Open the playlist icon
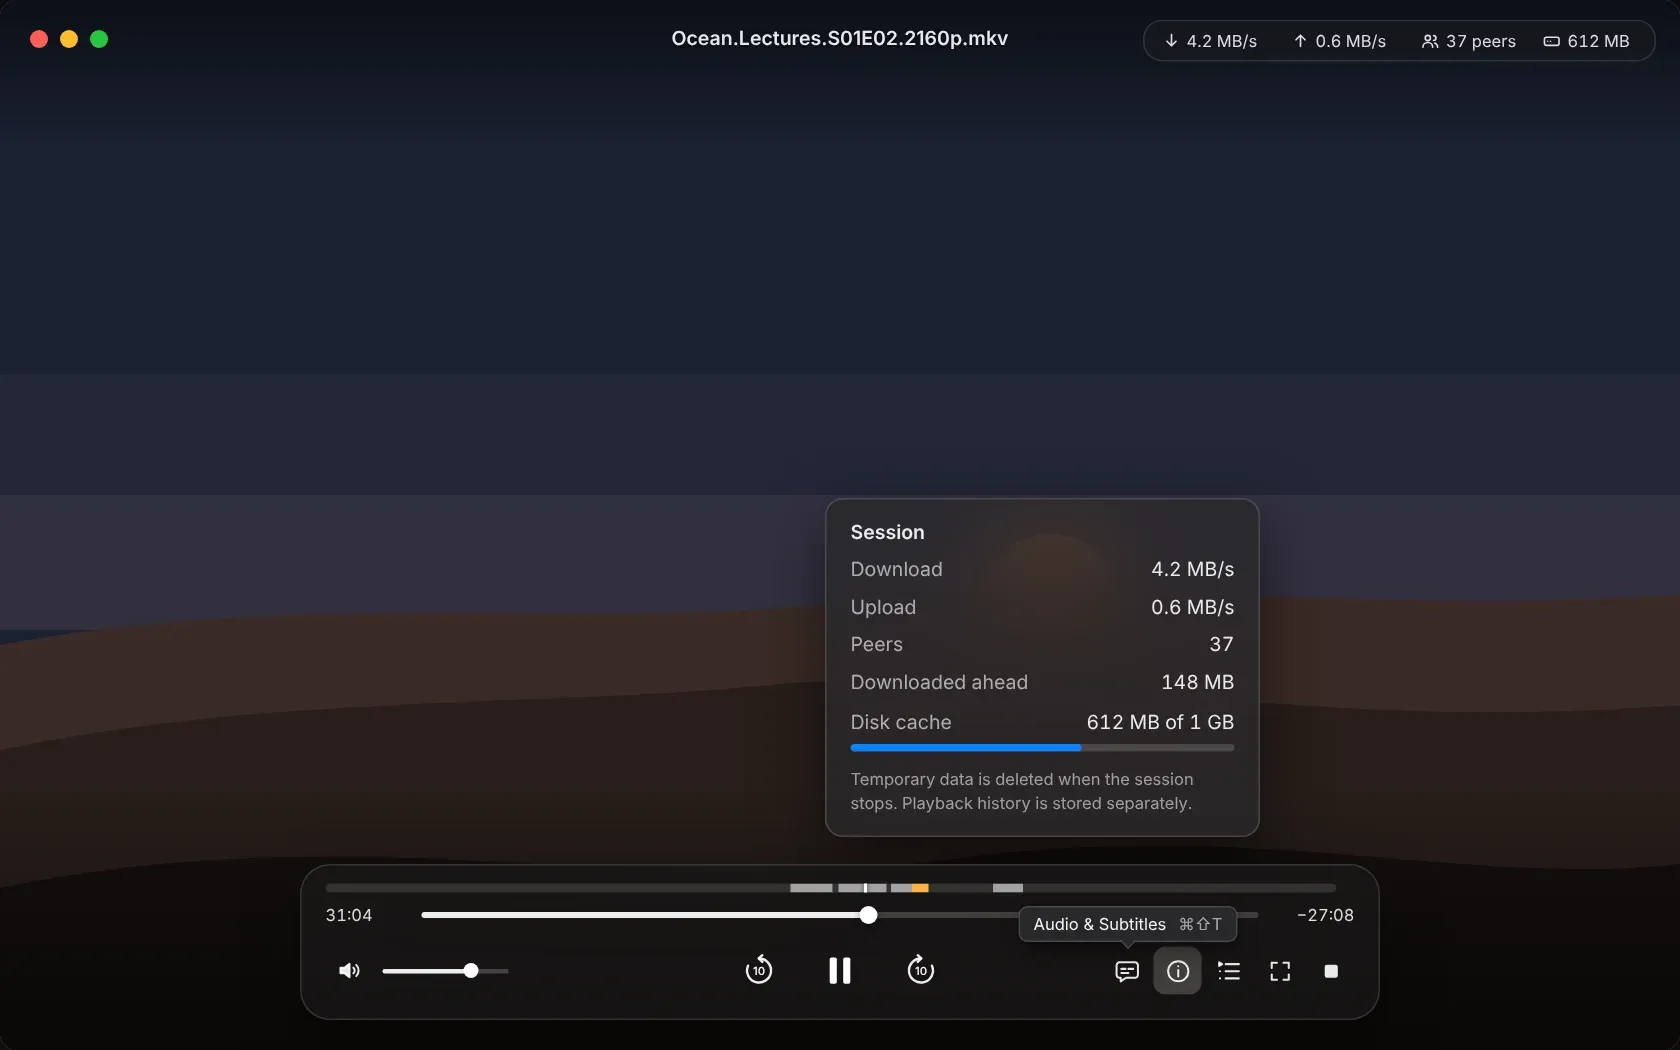Screen dimensions: 1680x1050 pos(1229,971)
